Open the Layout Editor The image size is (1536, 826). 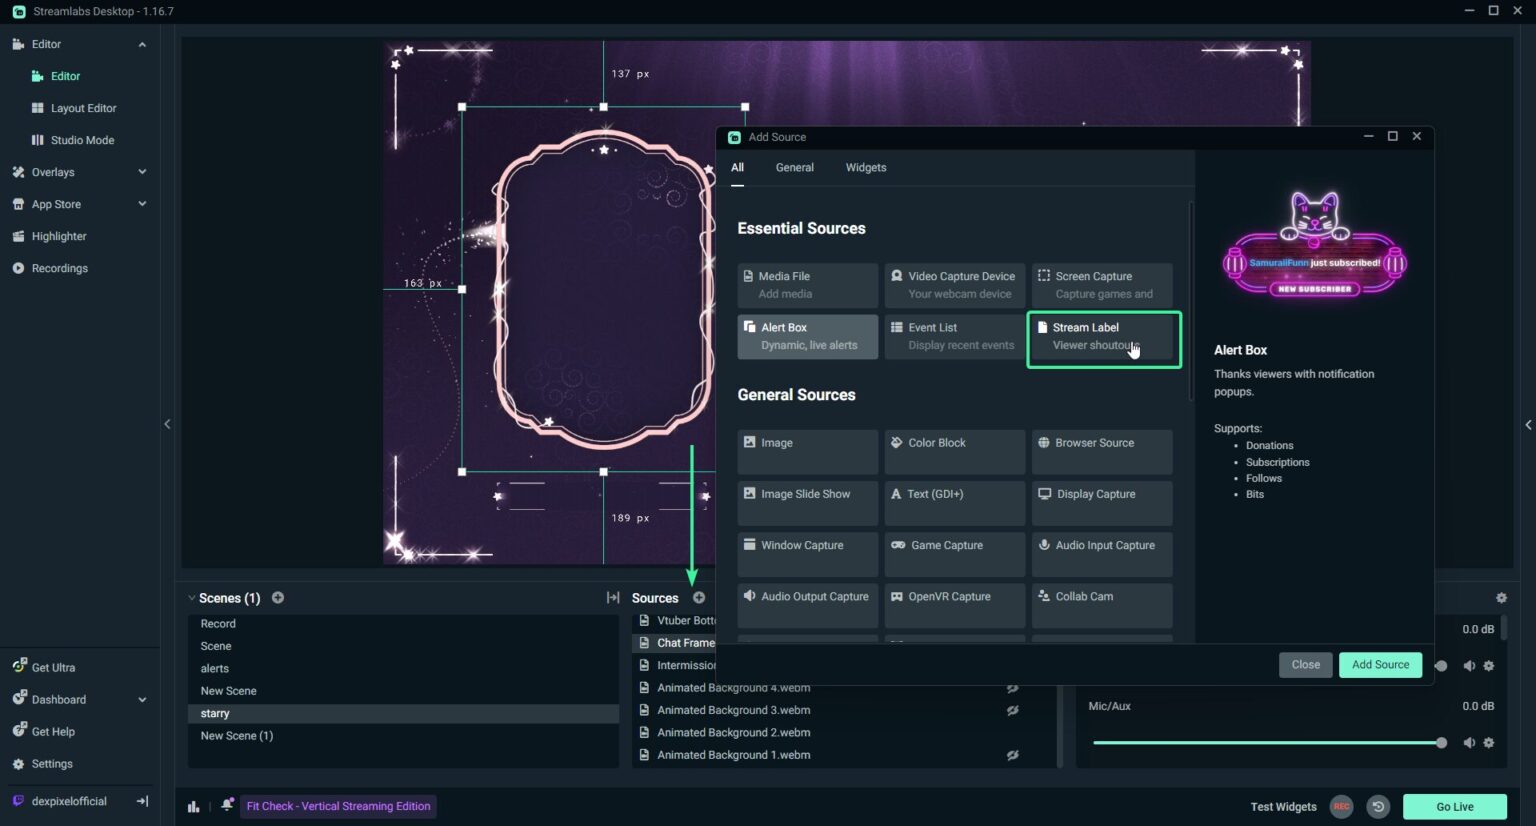(85, 108)
